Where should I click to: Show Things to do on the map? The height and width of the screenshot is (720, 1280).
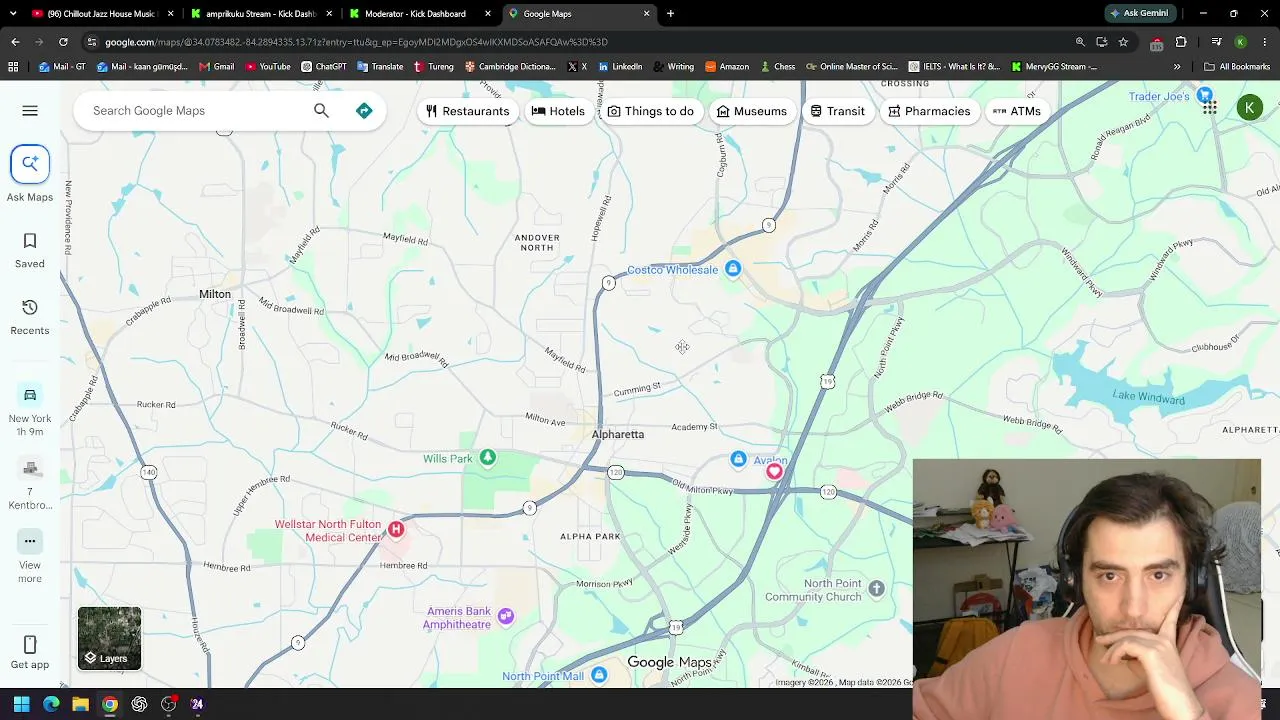(650, 111)
